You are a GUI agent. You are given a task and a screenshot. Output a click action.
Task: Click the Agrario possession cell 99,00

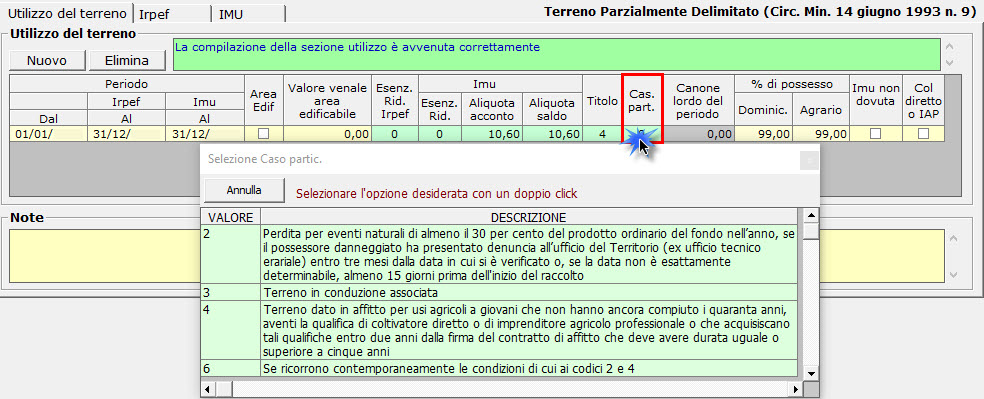(821, 133)
